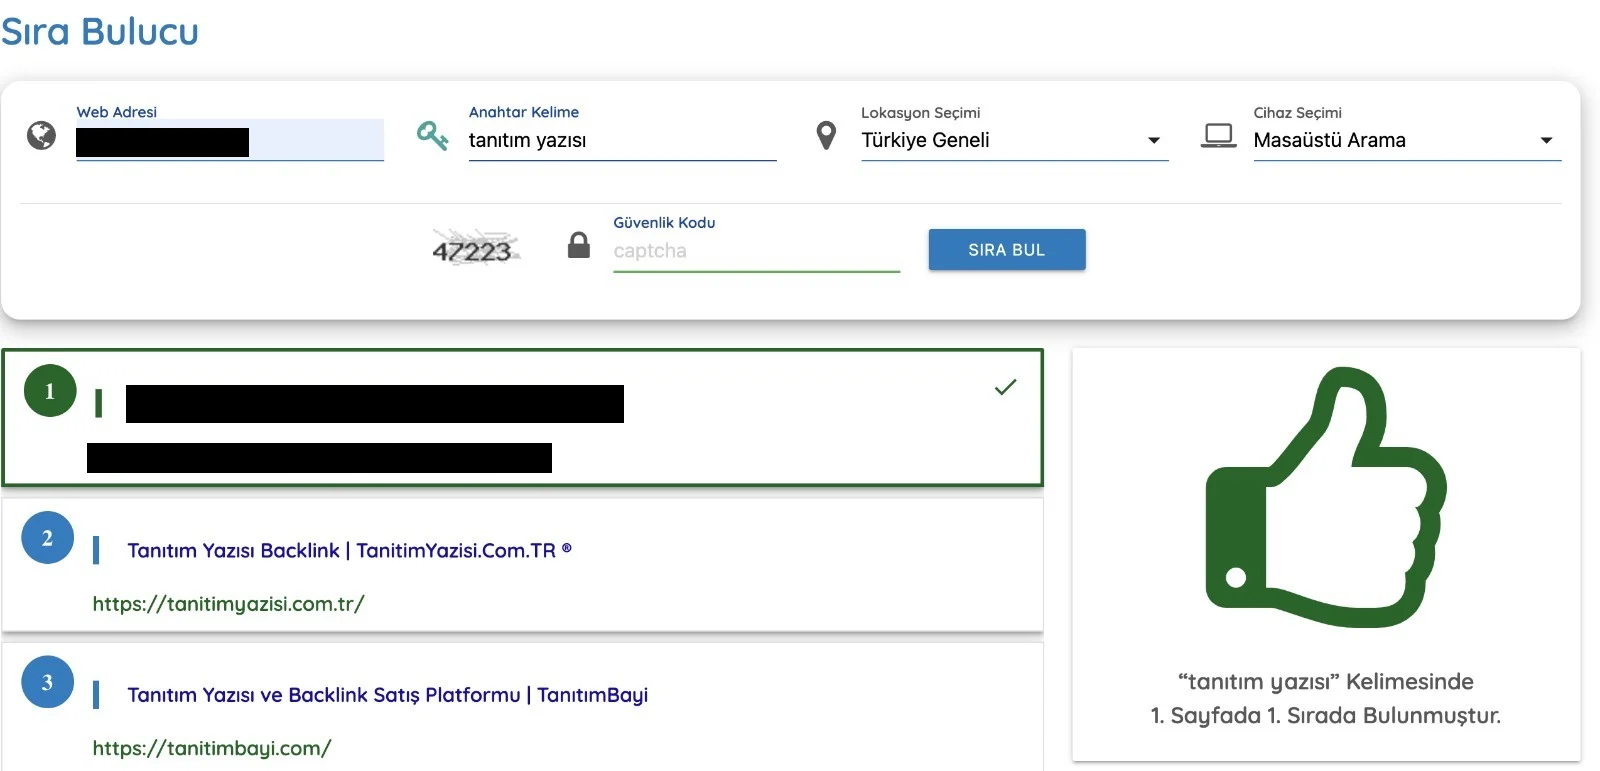This screenshot has height=771, width=1600.
Task: Click the number 2 rank badge
Action: tap(47, 538)
